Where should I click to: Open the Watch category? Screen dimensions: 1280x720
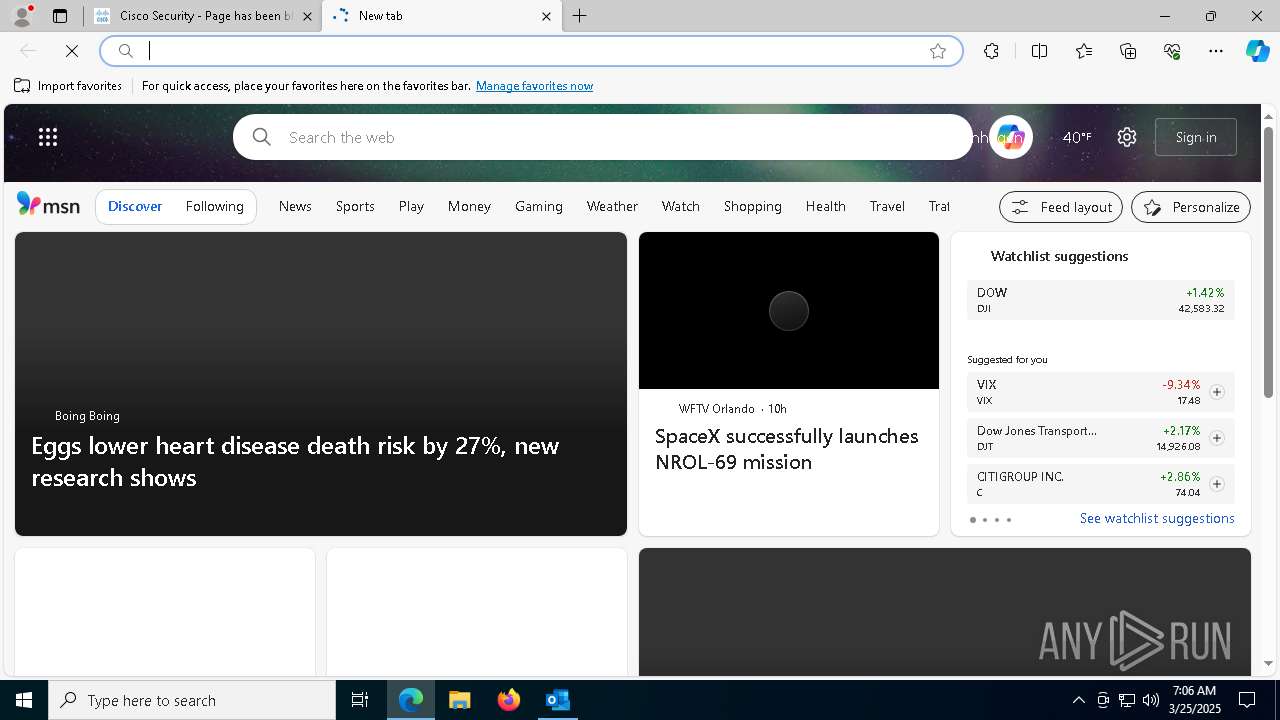tap(681, 206)
